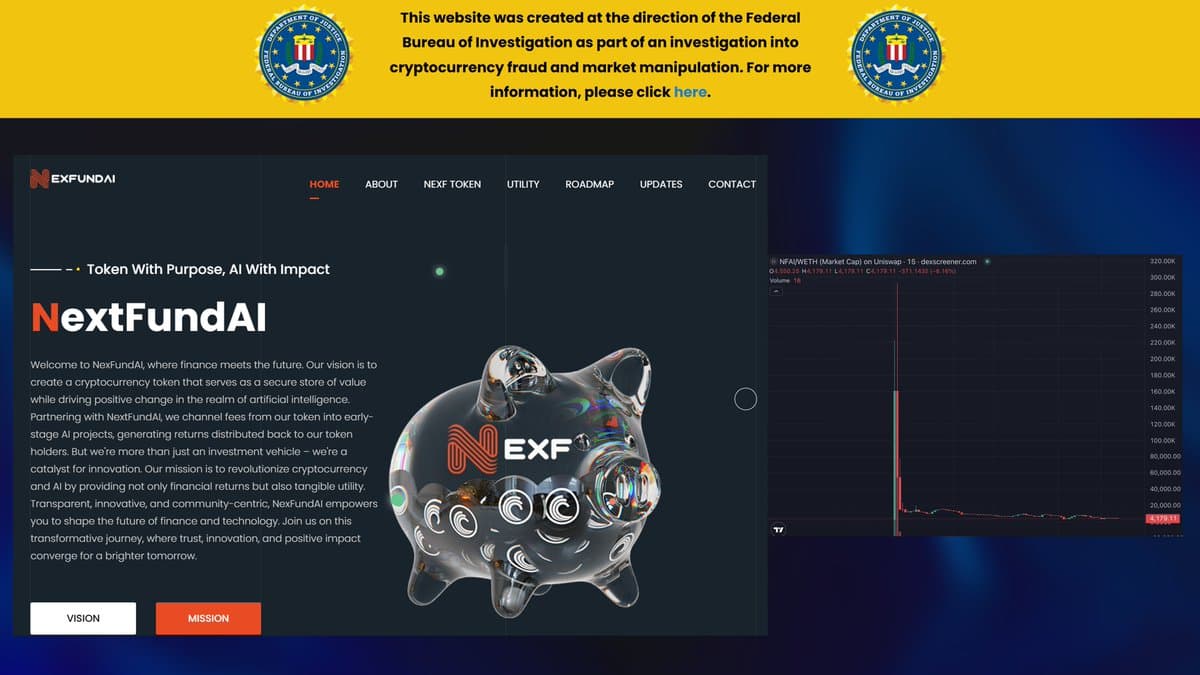Click the orange N emblem on the piggy bank
This screenshot has height=675, width=1200.
click(x=473, y=449)
